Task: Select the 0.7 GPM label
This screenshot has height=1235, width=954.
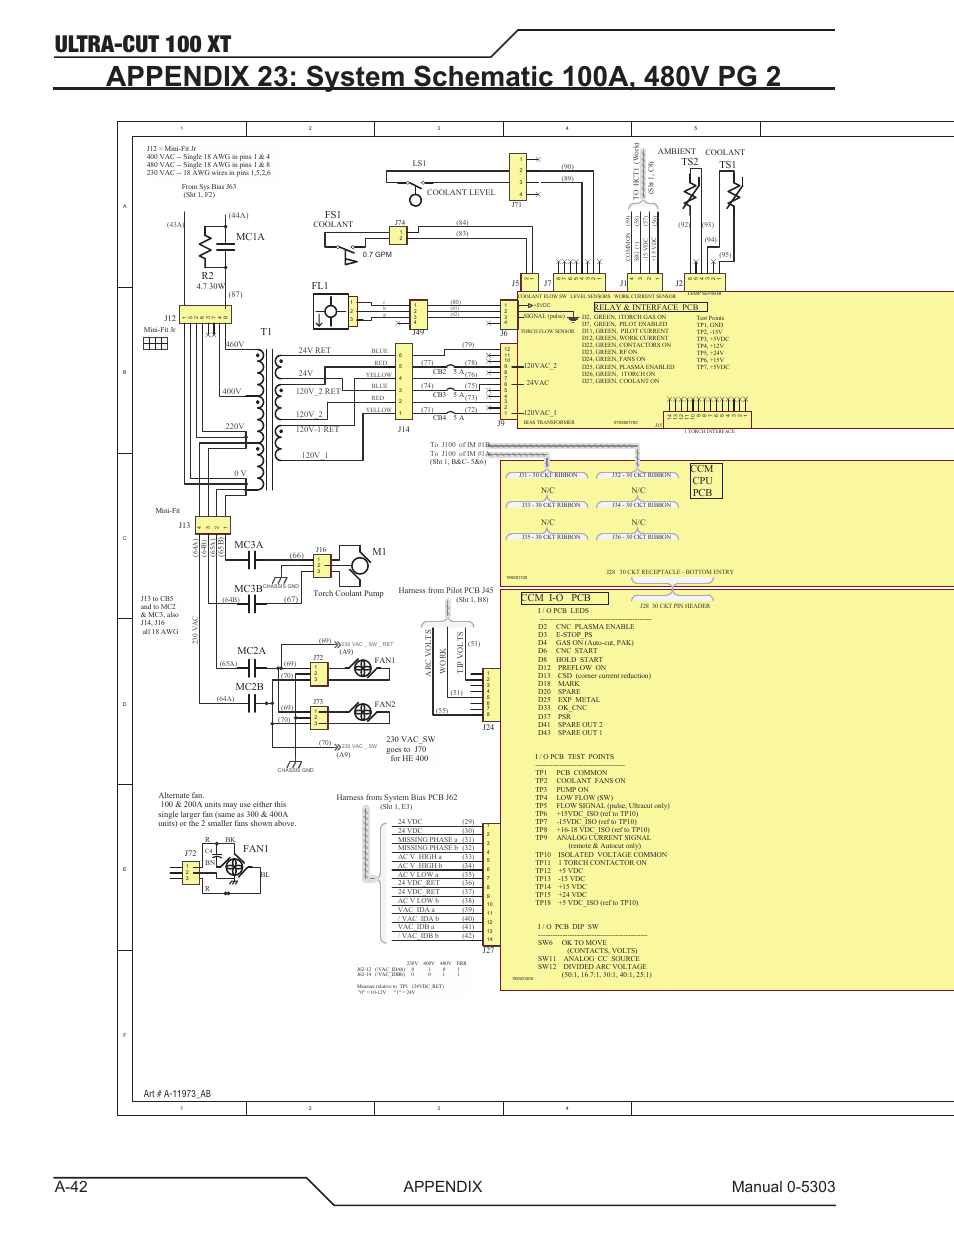Action: [x=377, y=255]
